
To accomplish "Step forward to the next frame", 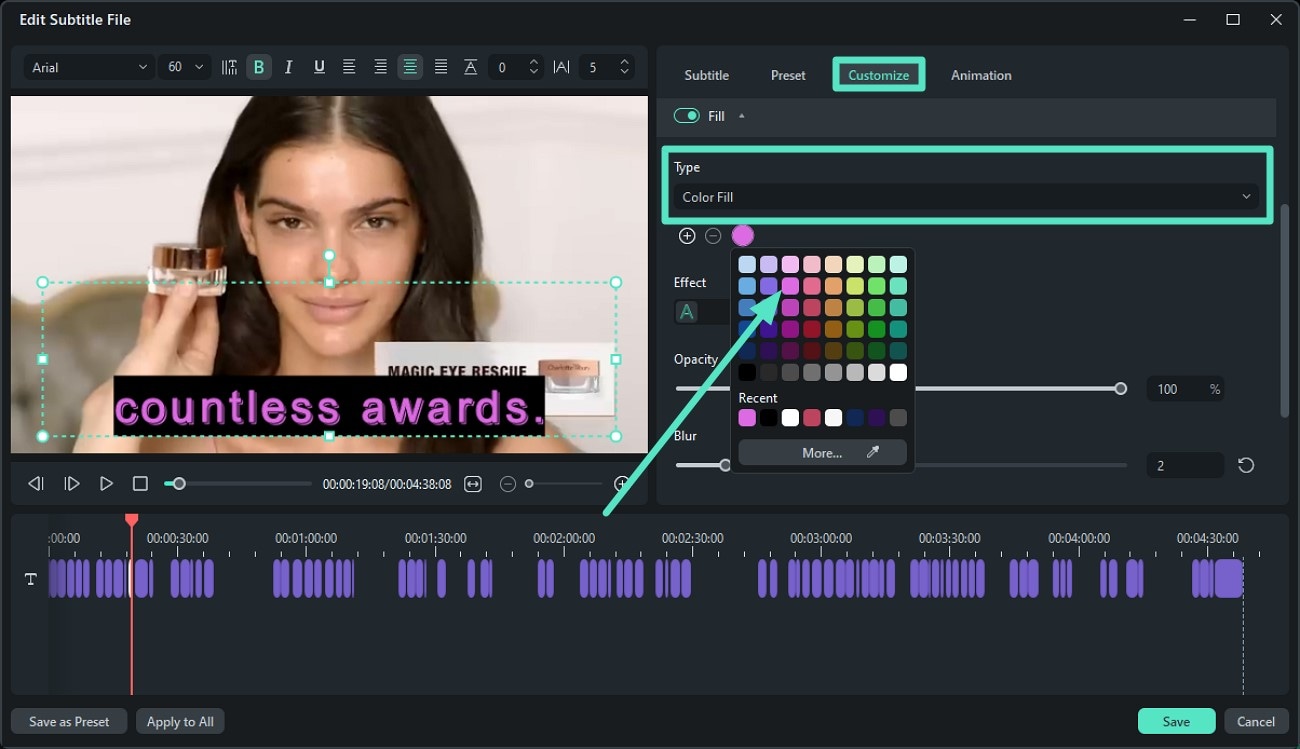I will tap(72, 484).
